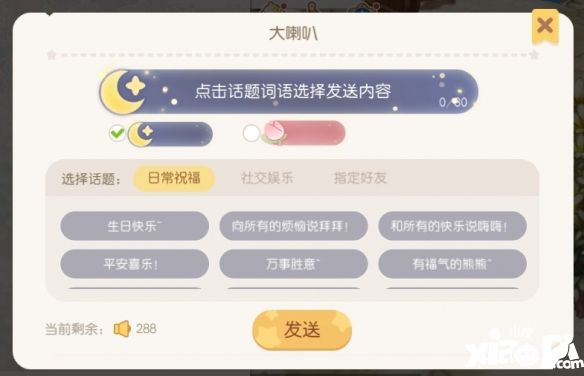Open the 指定好友 topic tab
The width and height of the screenshot is (584, 376).
click(x=360, y=178)
